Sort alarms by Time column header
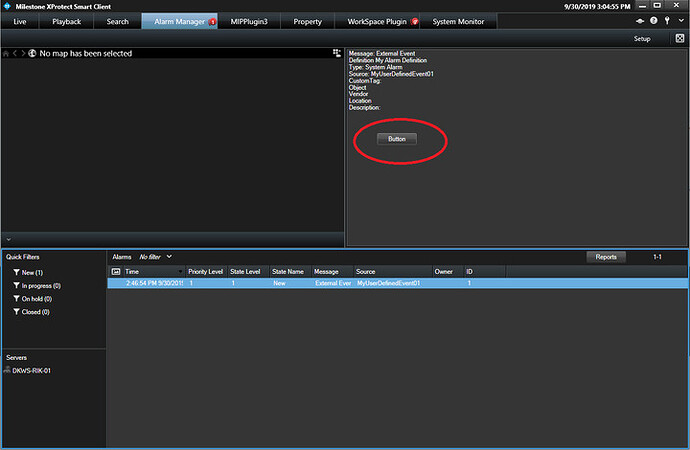The image size is (690, 450). pyautogui.click(x=150, y=271)
